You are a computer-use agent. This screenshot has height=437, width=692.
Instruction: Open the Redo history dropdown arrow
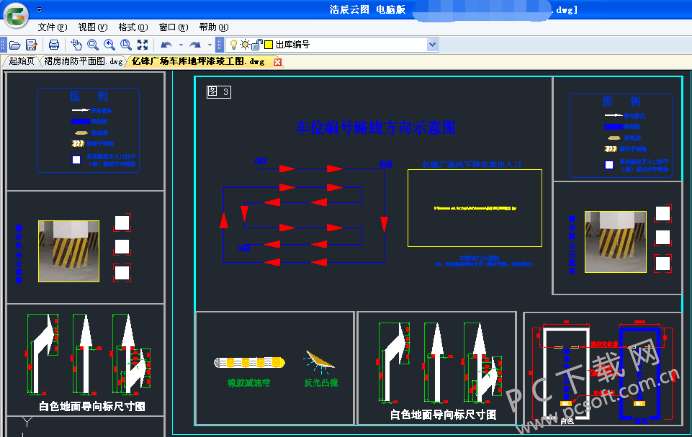[209, 45]
